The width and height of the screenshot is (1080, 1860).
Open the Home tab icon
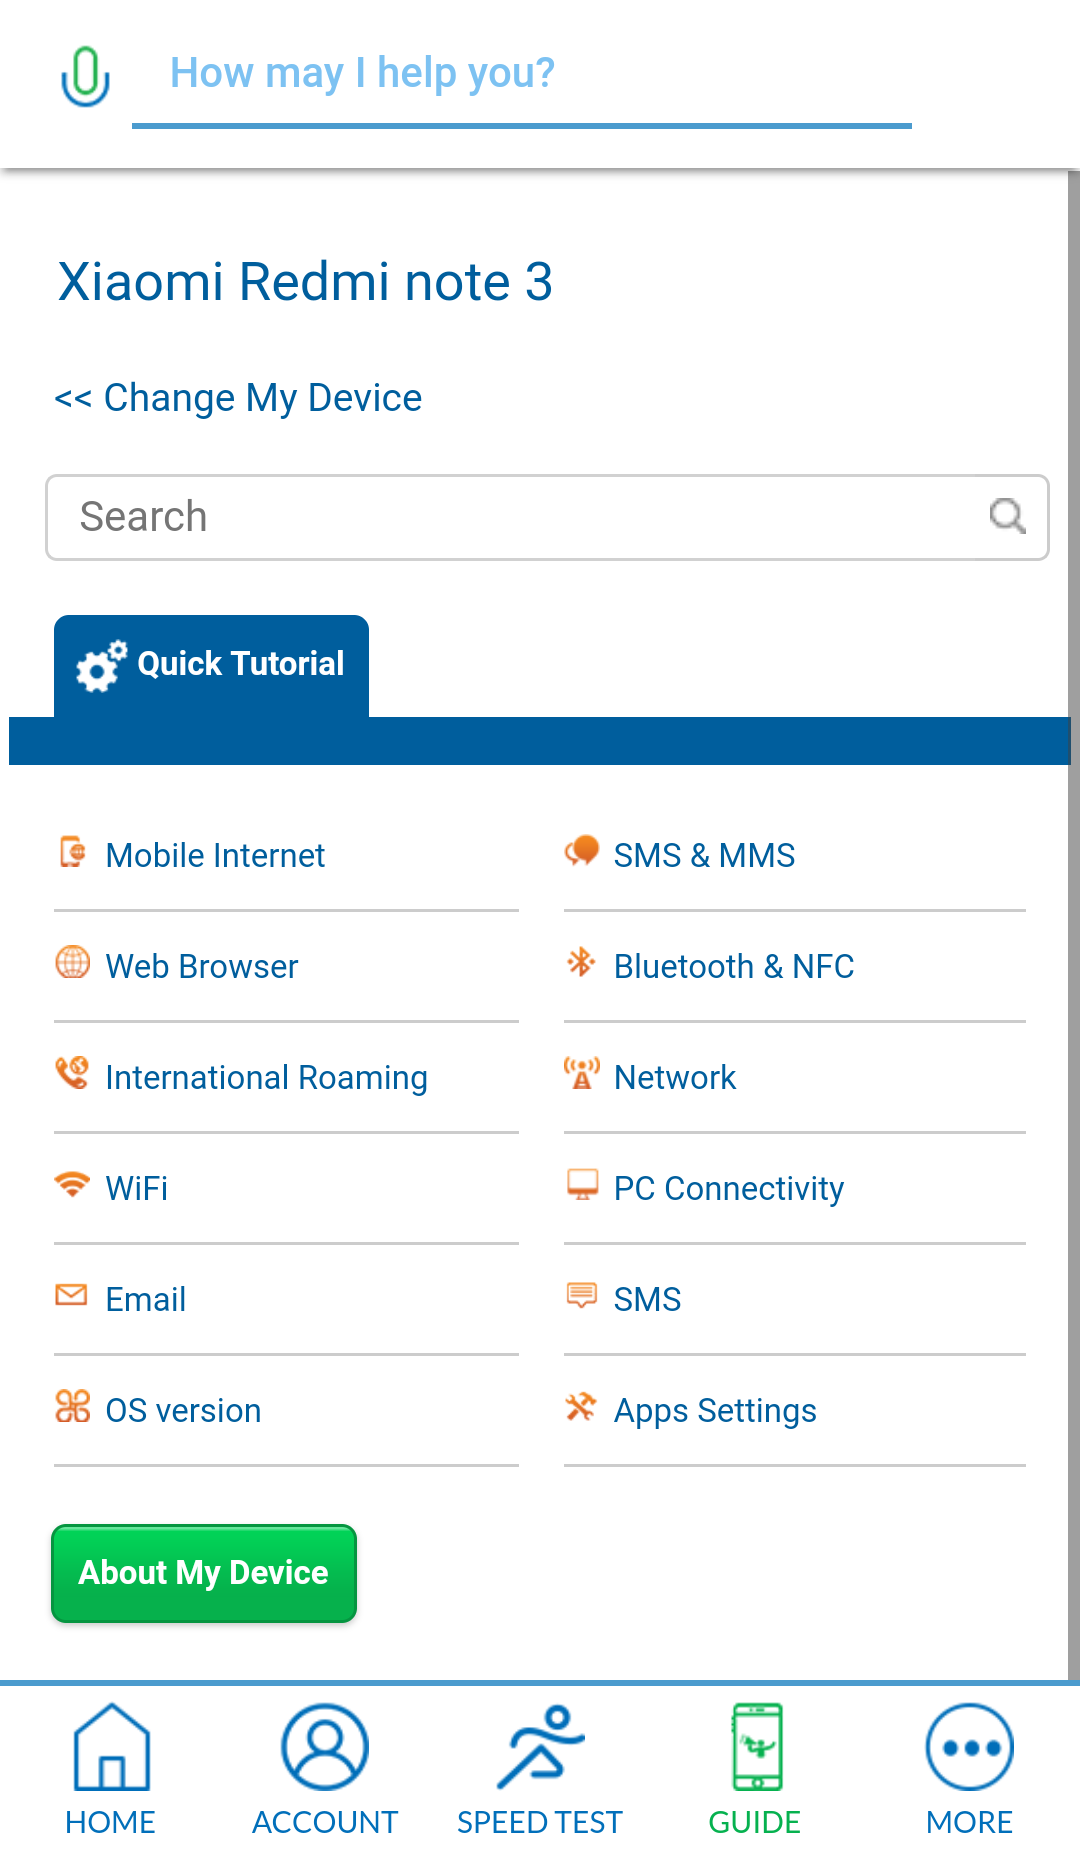click(x=111, y=1747)
